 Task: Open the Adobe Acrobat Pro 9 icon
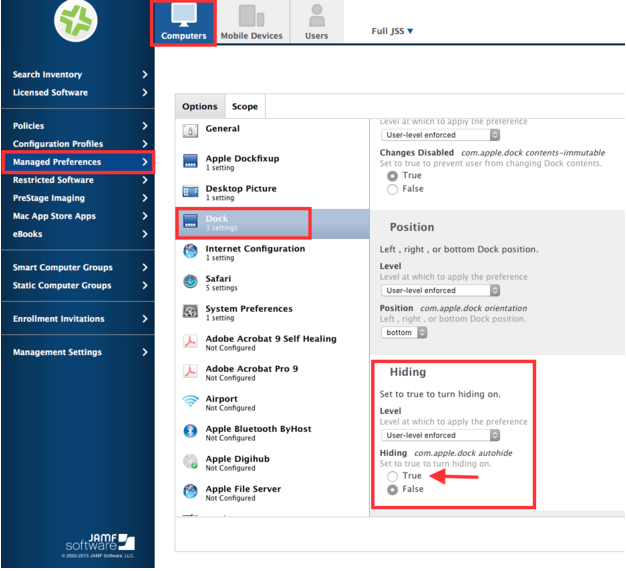[x=190, y=372]
